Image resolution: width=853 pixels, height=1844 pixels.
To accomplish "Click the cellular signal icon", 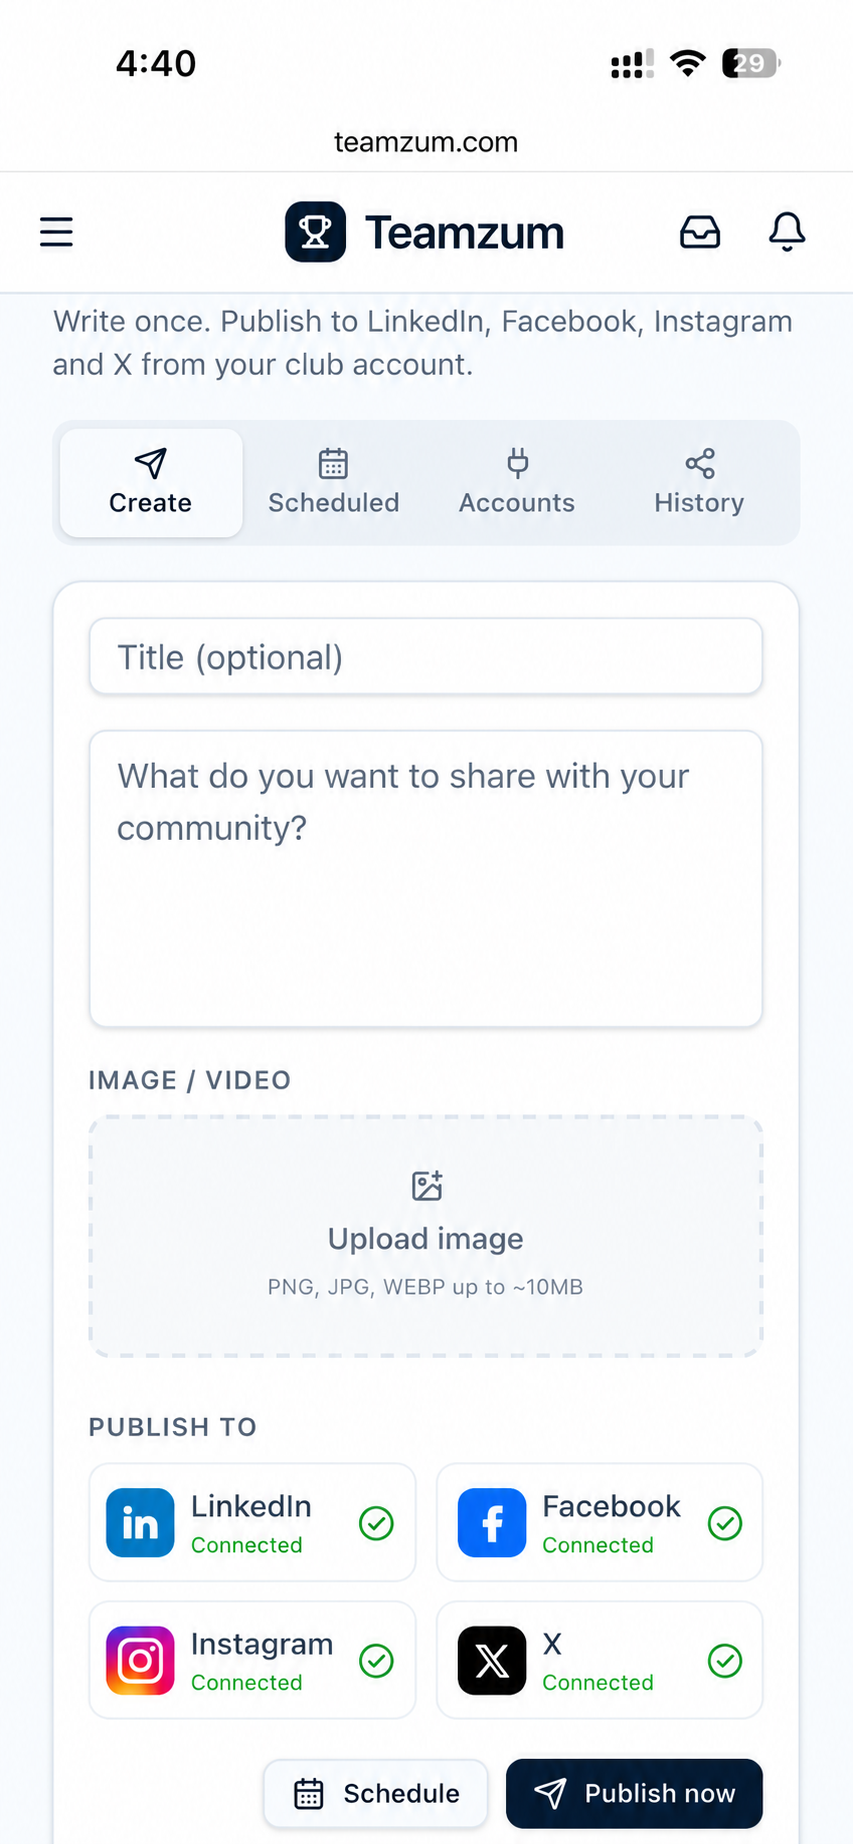I will [x=632, y=63].
